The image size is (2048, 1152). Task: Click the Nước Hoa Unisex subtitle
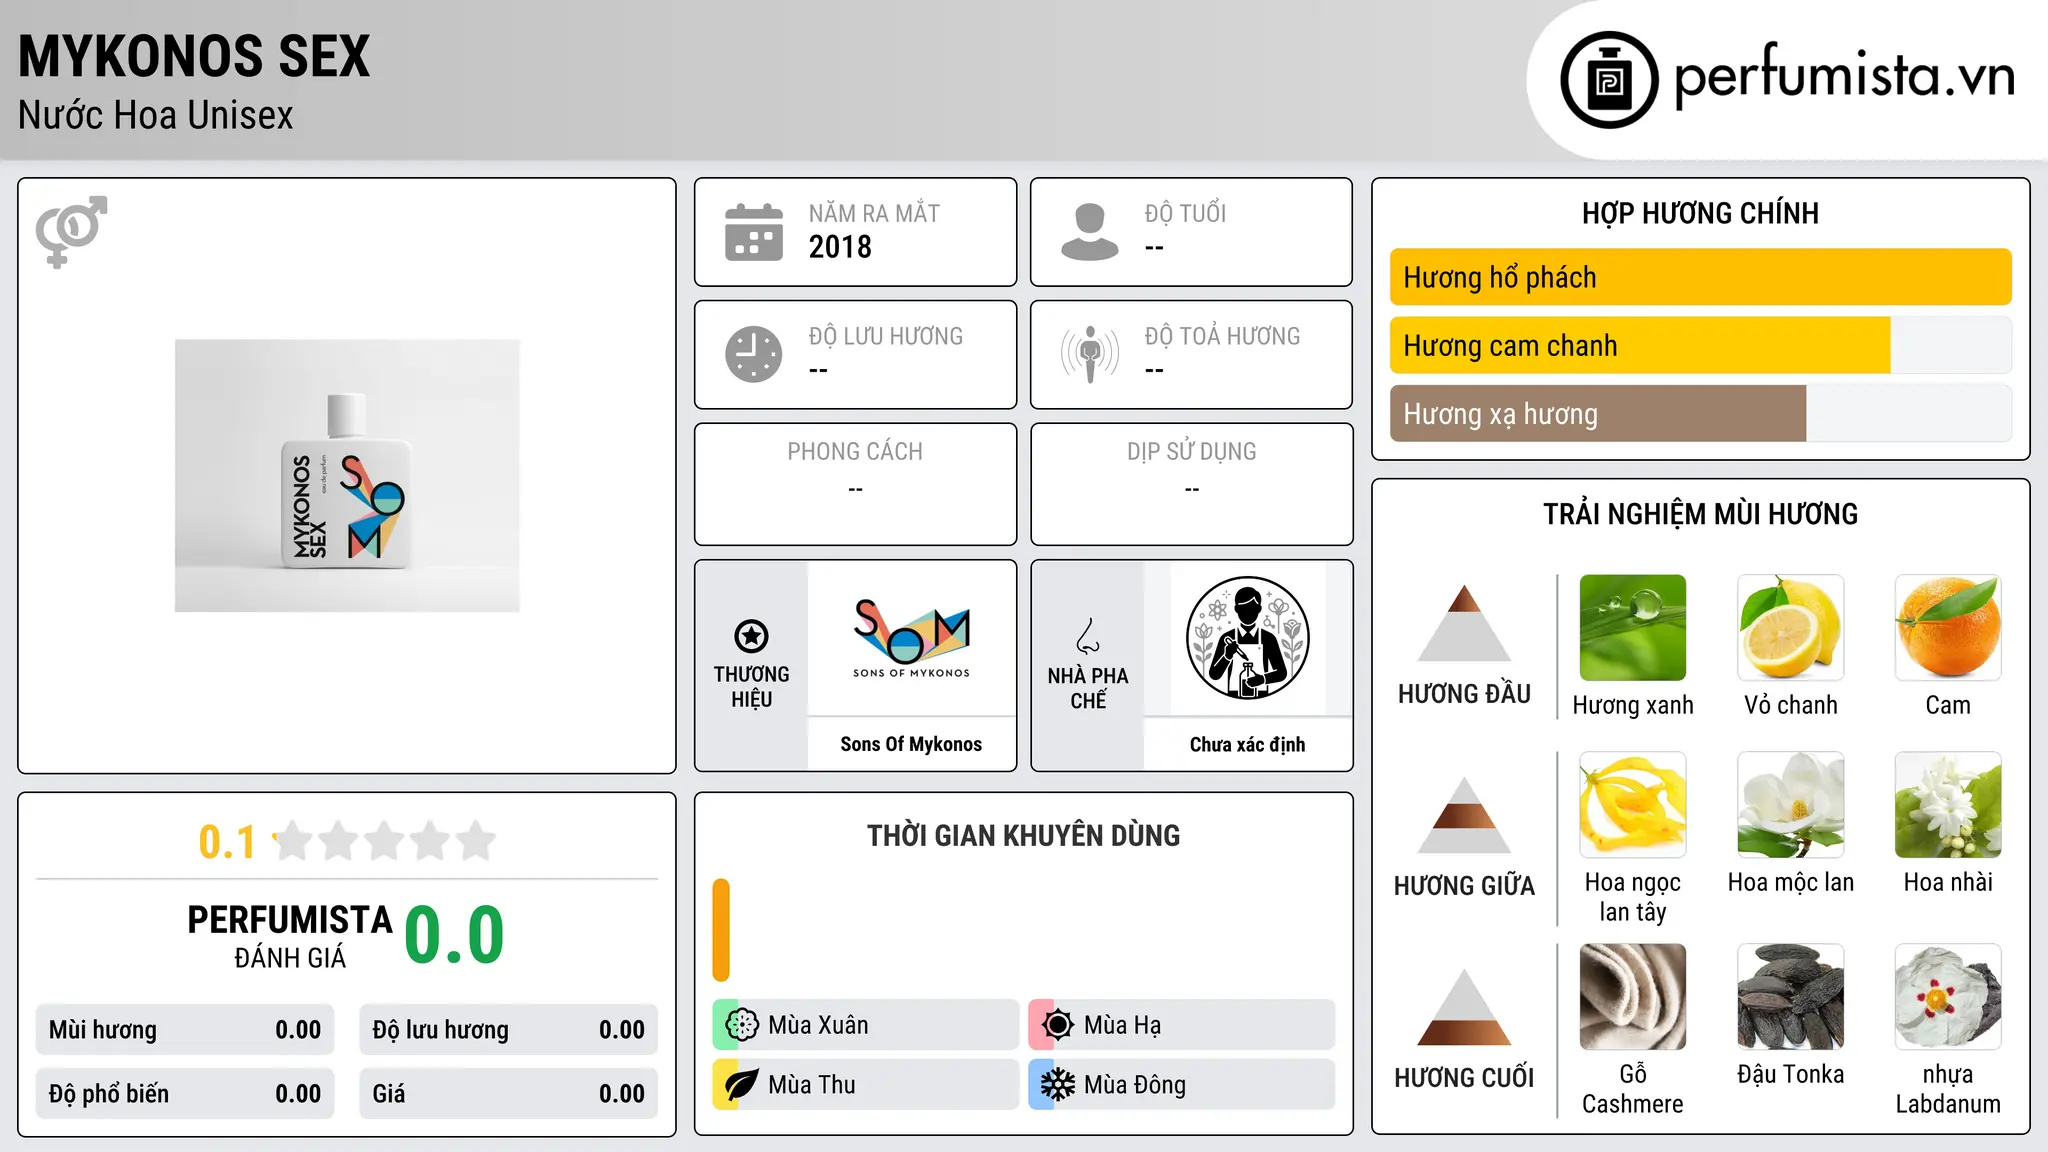tap(156, 116)
